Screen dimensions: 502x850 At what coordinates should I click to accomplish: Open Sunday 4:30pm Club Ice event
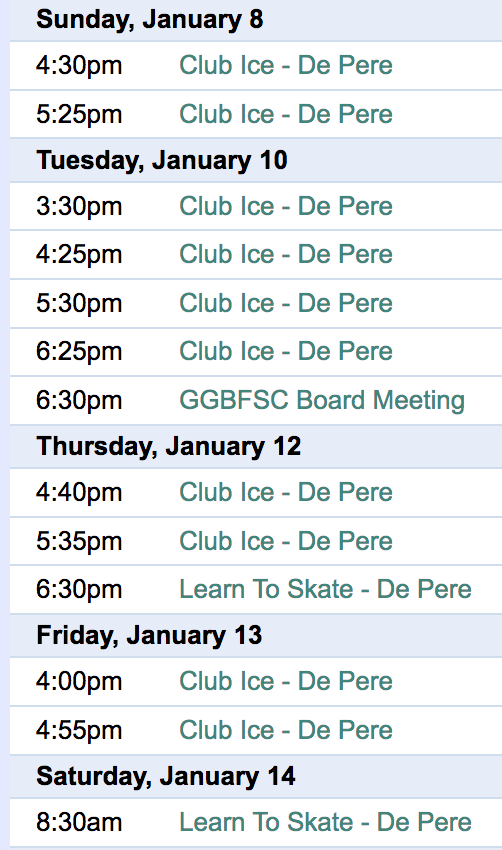click(286, 66)
